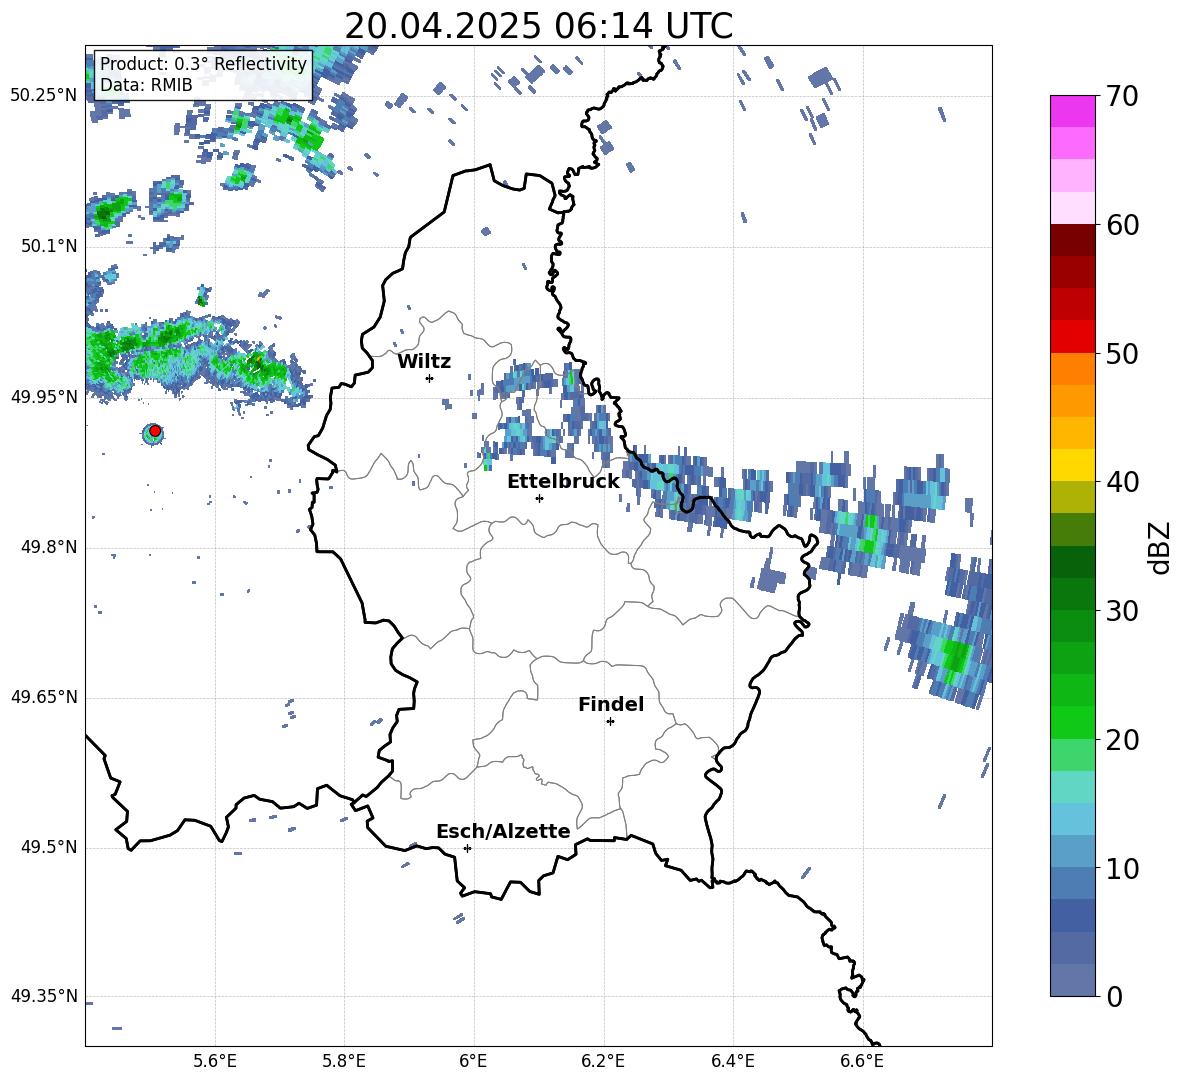The width and height of the screenshot is (1184, 1081).
Task: Click the 6.4°E longitude label
Action: (732, 1061)
